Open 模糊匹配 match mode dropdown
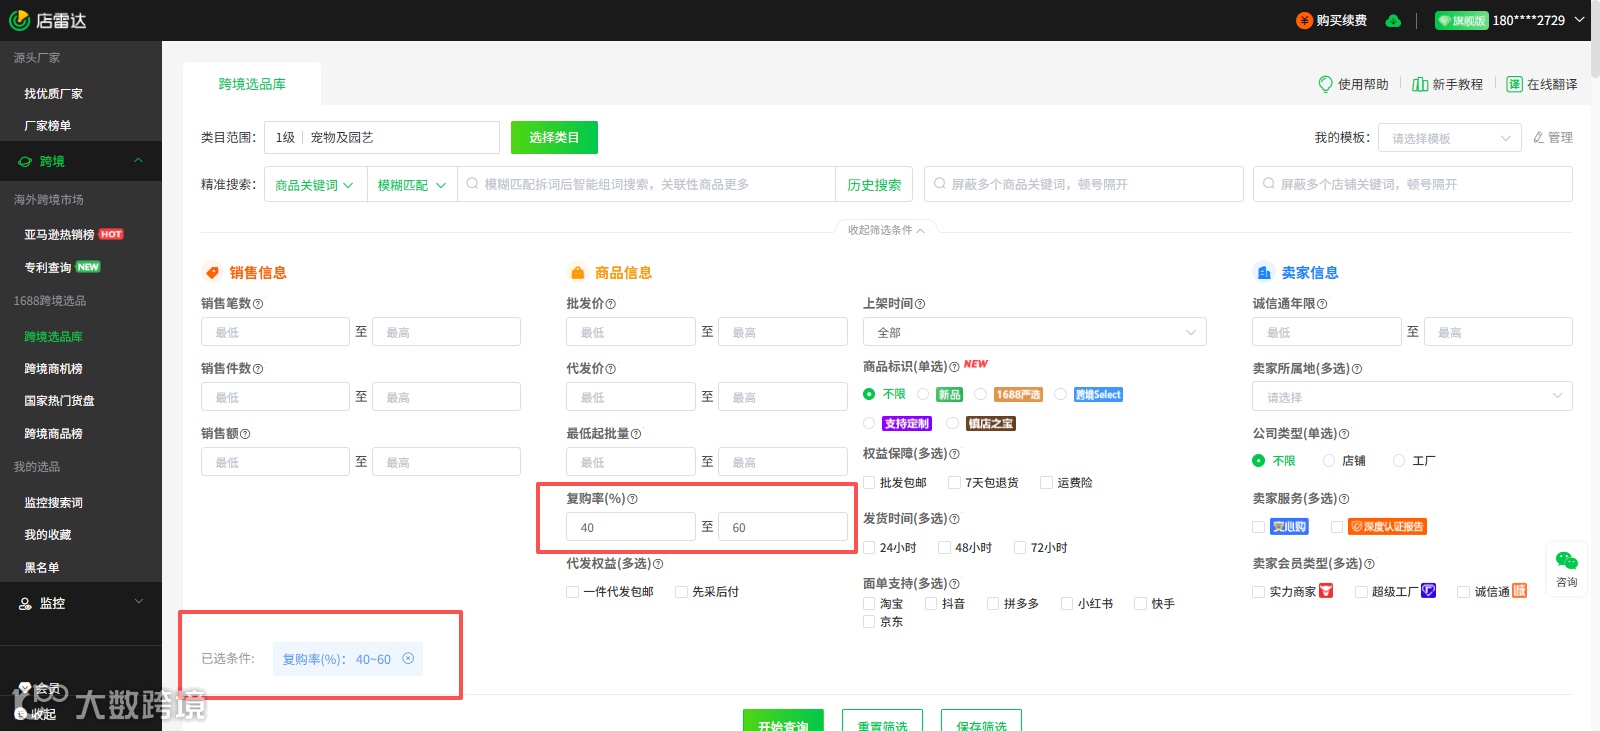The width and height of the screenshot is (1600, 731). click(x=411, y=185)
